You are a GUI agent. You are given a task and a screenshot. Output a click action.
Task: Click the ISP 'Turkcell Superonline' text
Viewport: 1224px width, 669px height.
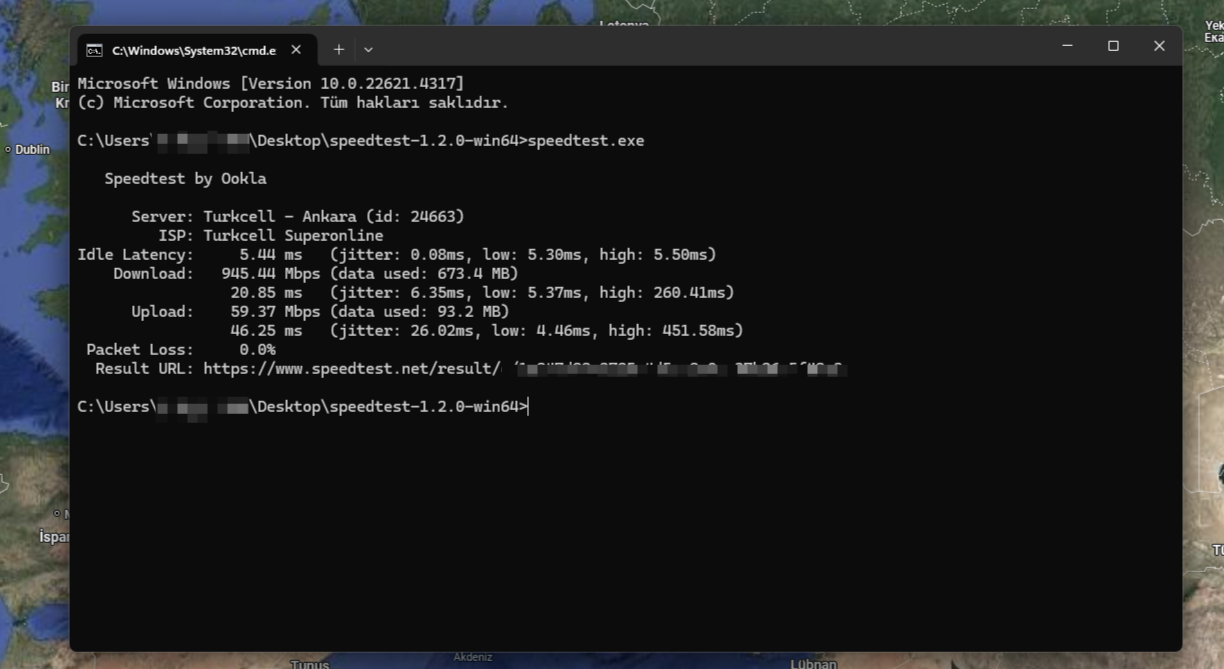point(293,236)
